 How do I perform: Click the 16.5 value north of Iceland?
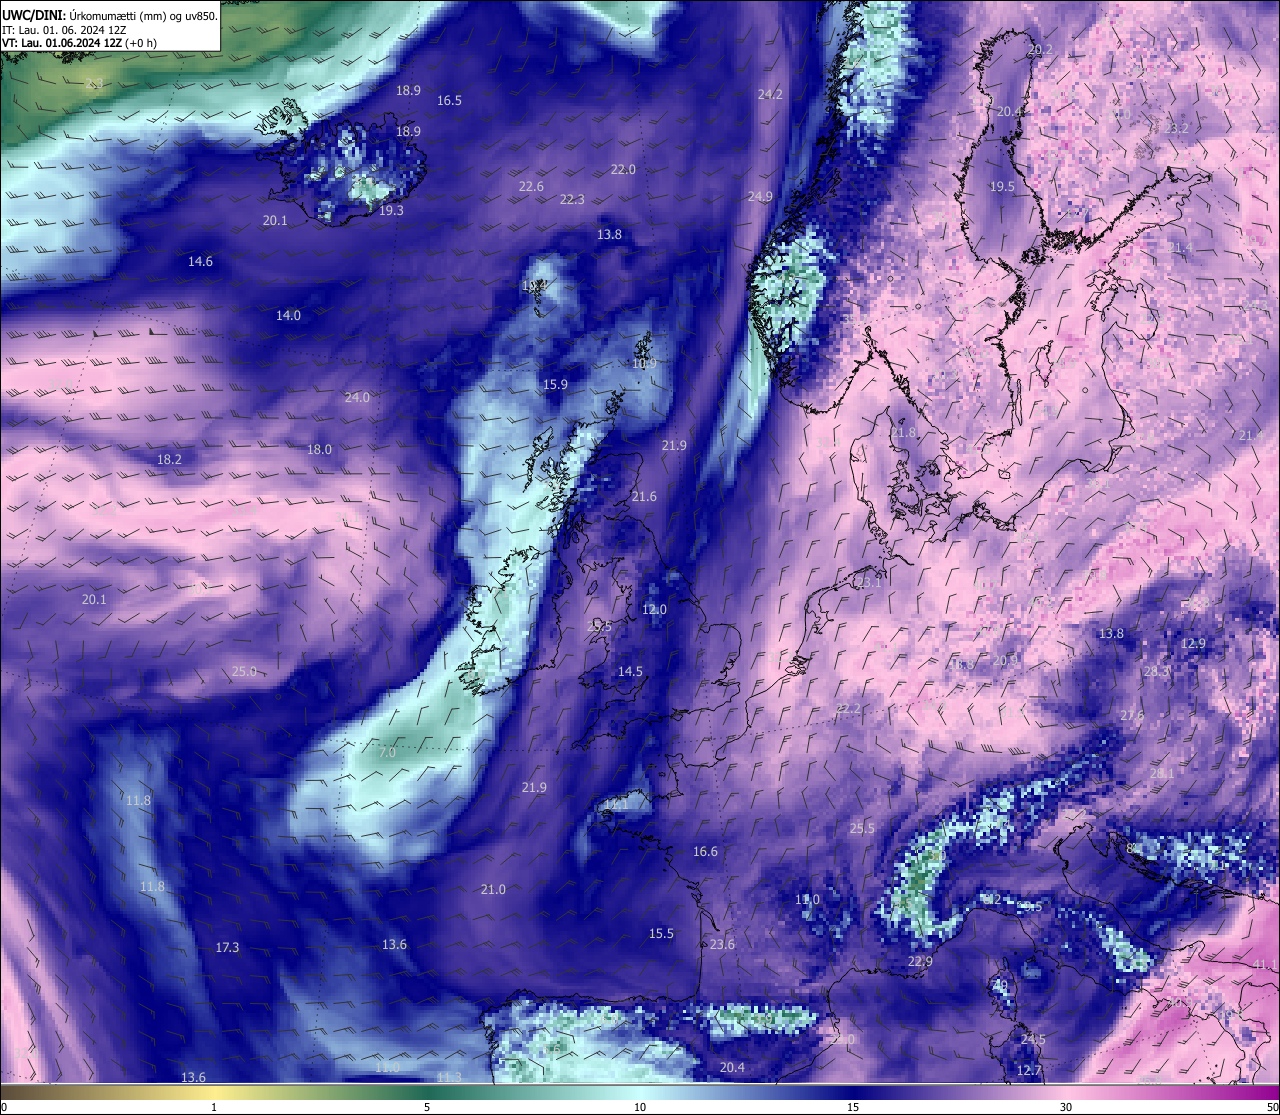coord(449,101)
